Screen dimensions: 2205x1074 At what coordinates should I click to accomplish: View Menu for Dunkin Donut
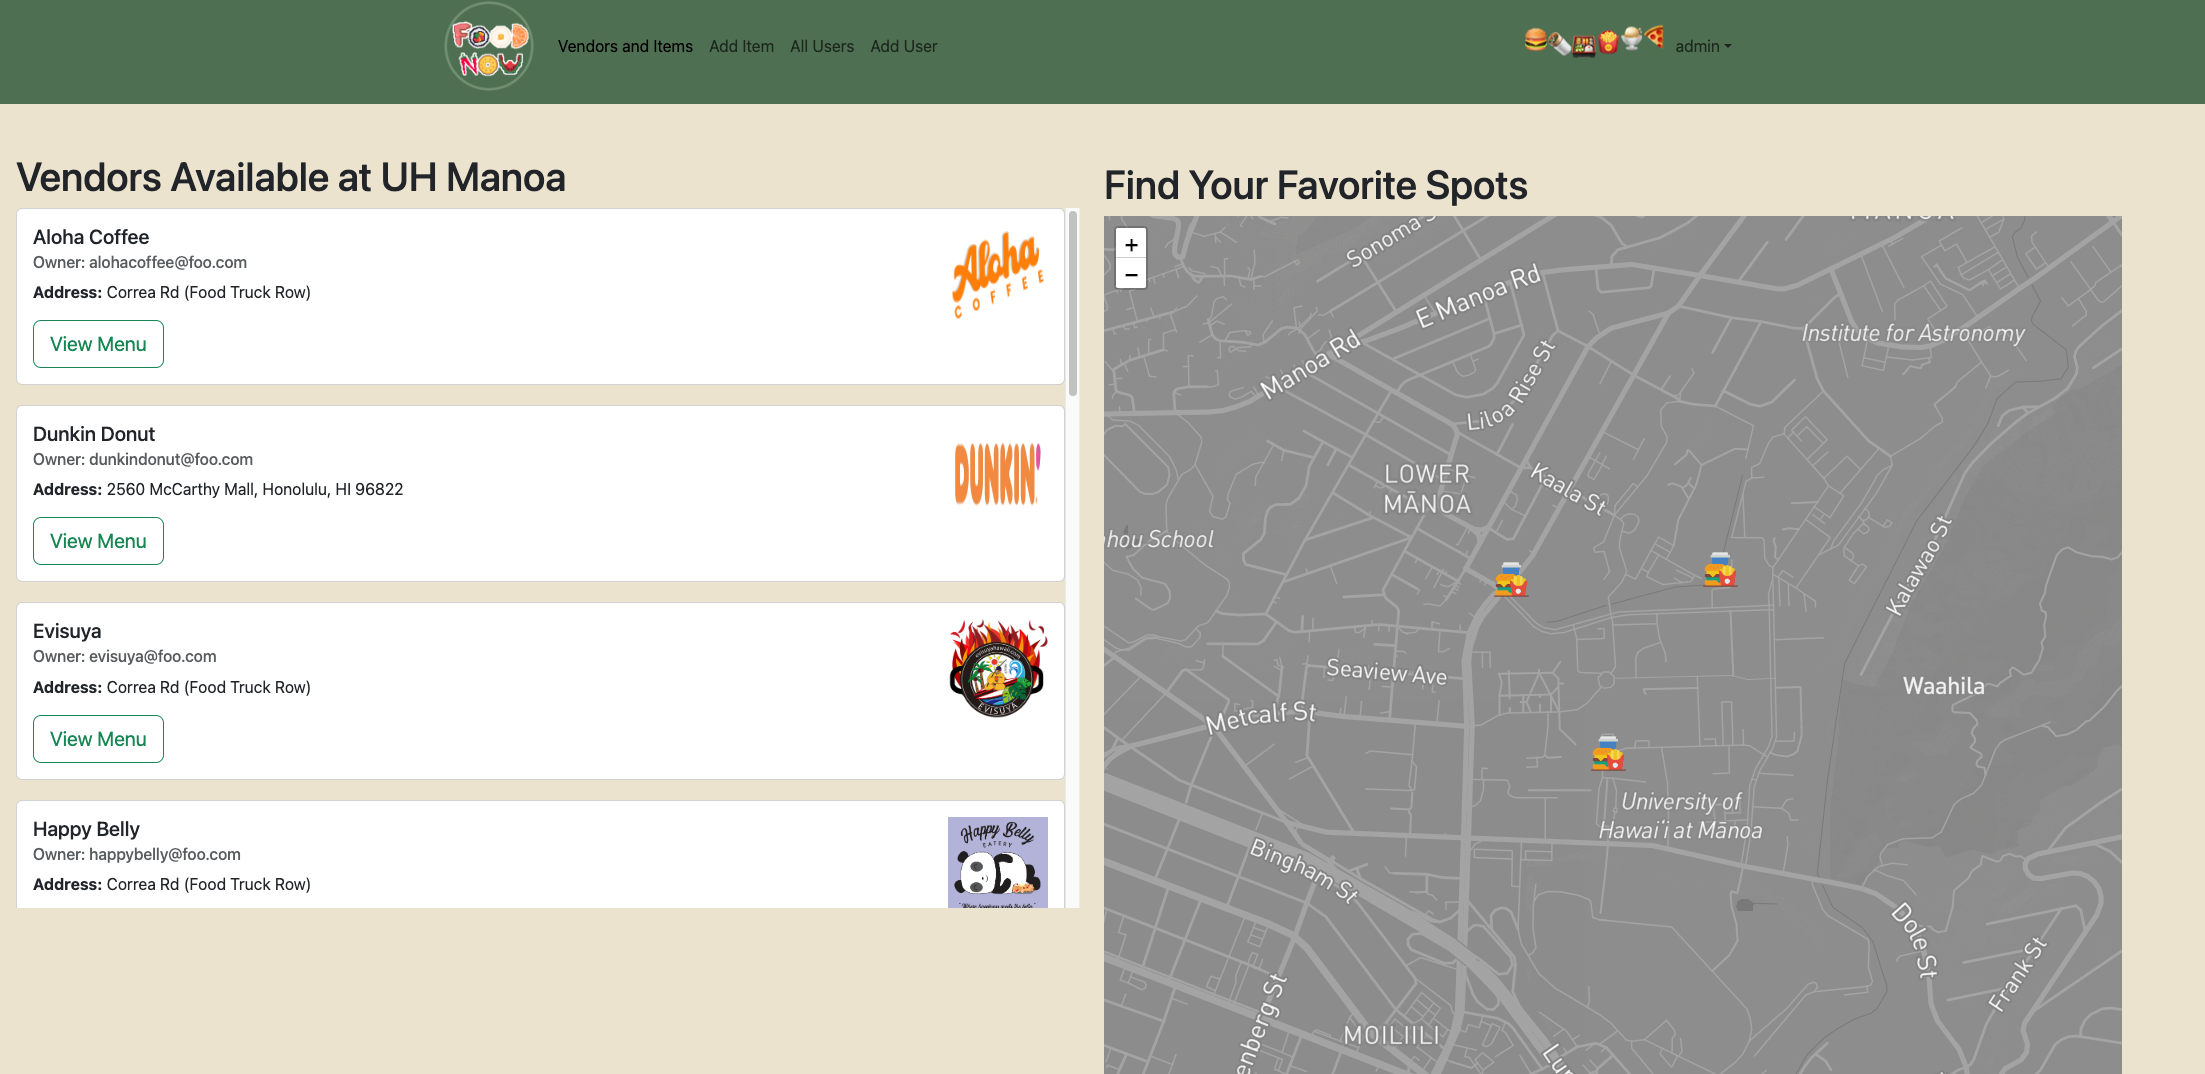coord(98,541)
